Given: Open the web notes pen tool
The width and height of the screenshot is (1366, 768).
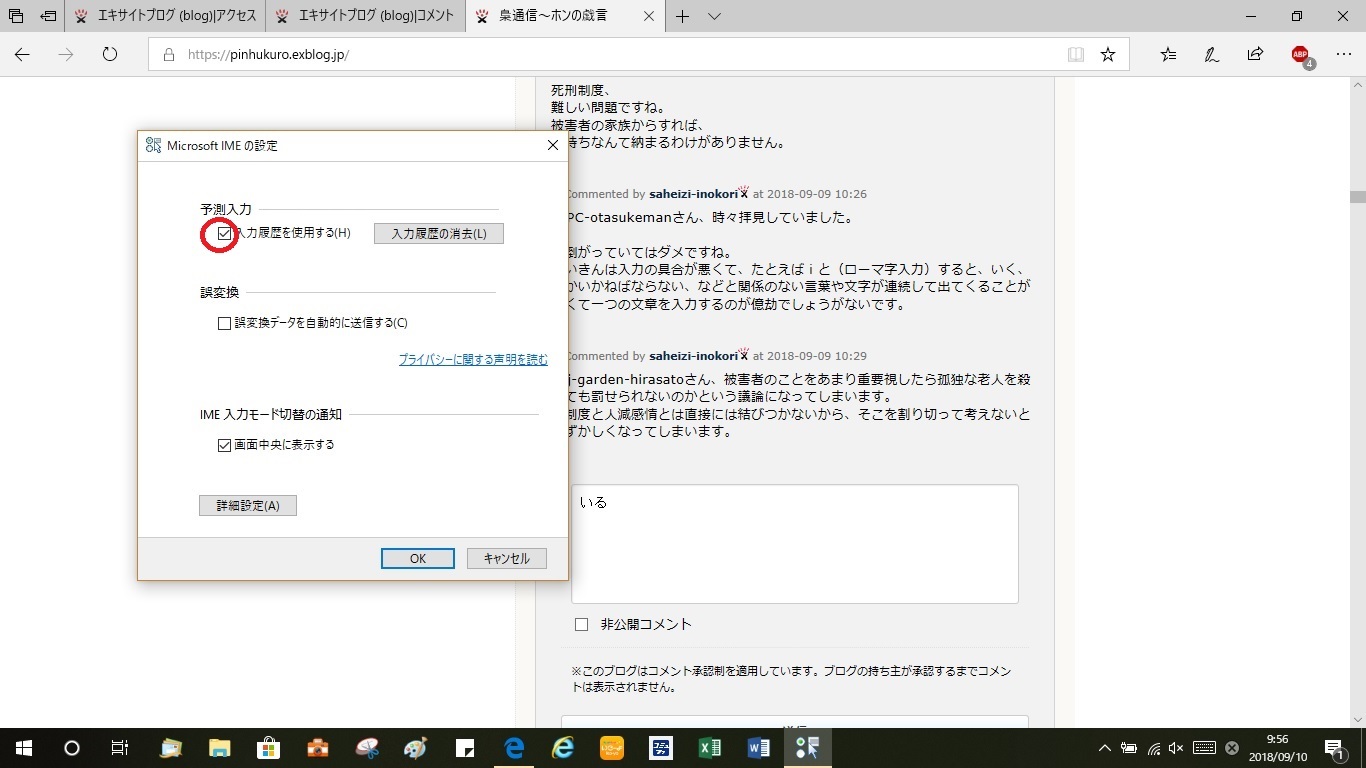Looking at the screenshot, I should pyautogui.click(x=1211, y=55).
